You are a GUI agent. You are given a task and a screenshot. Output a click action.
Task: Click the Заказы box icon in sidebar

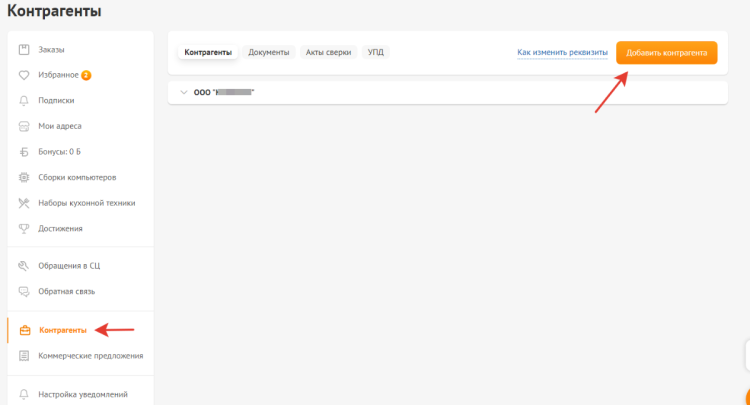(24, 49)
